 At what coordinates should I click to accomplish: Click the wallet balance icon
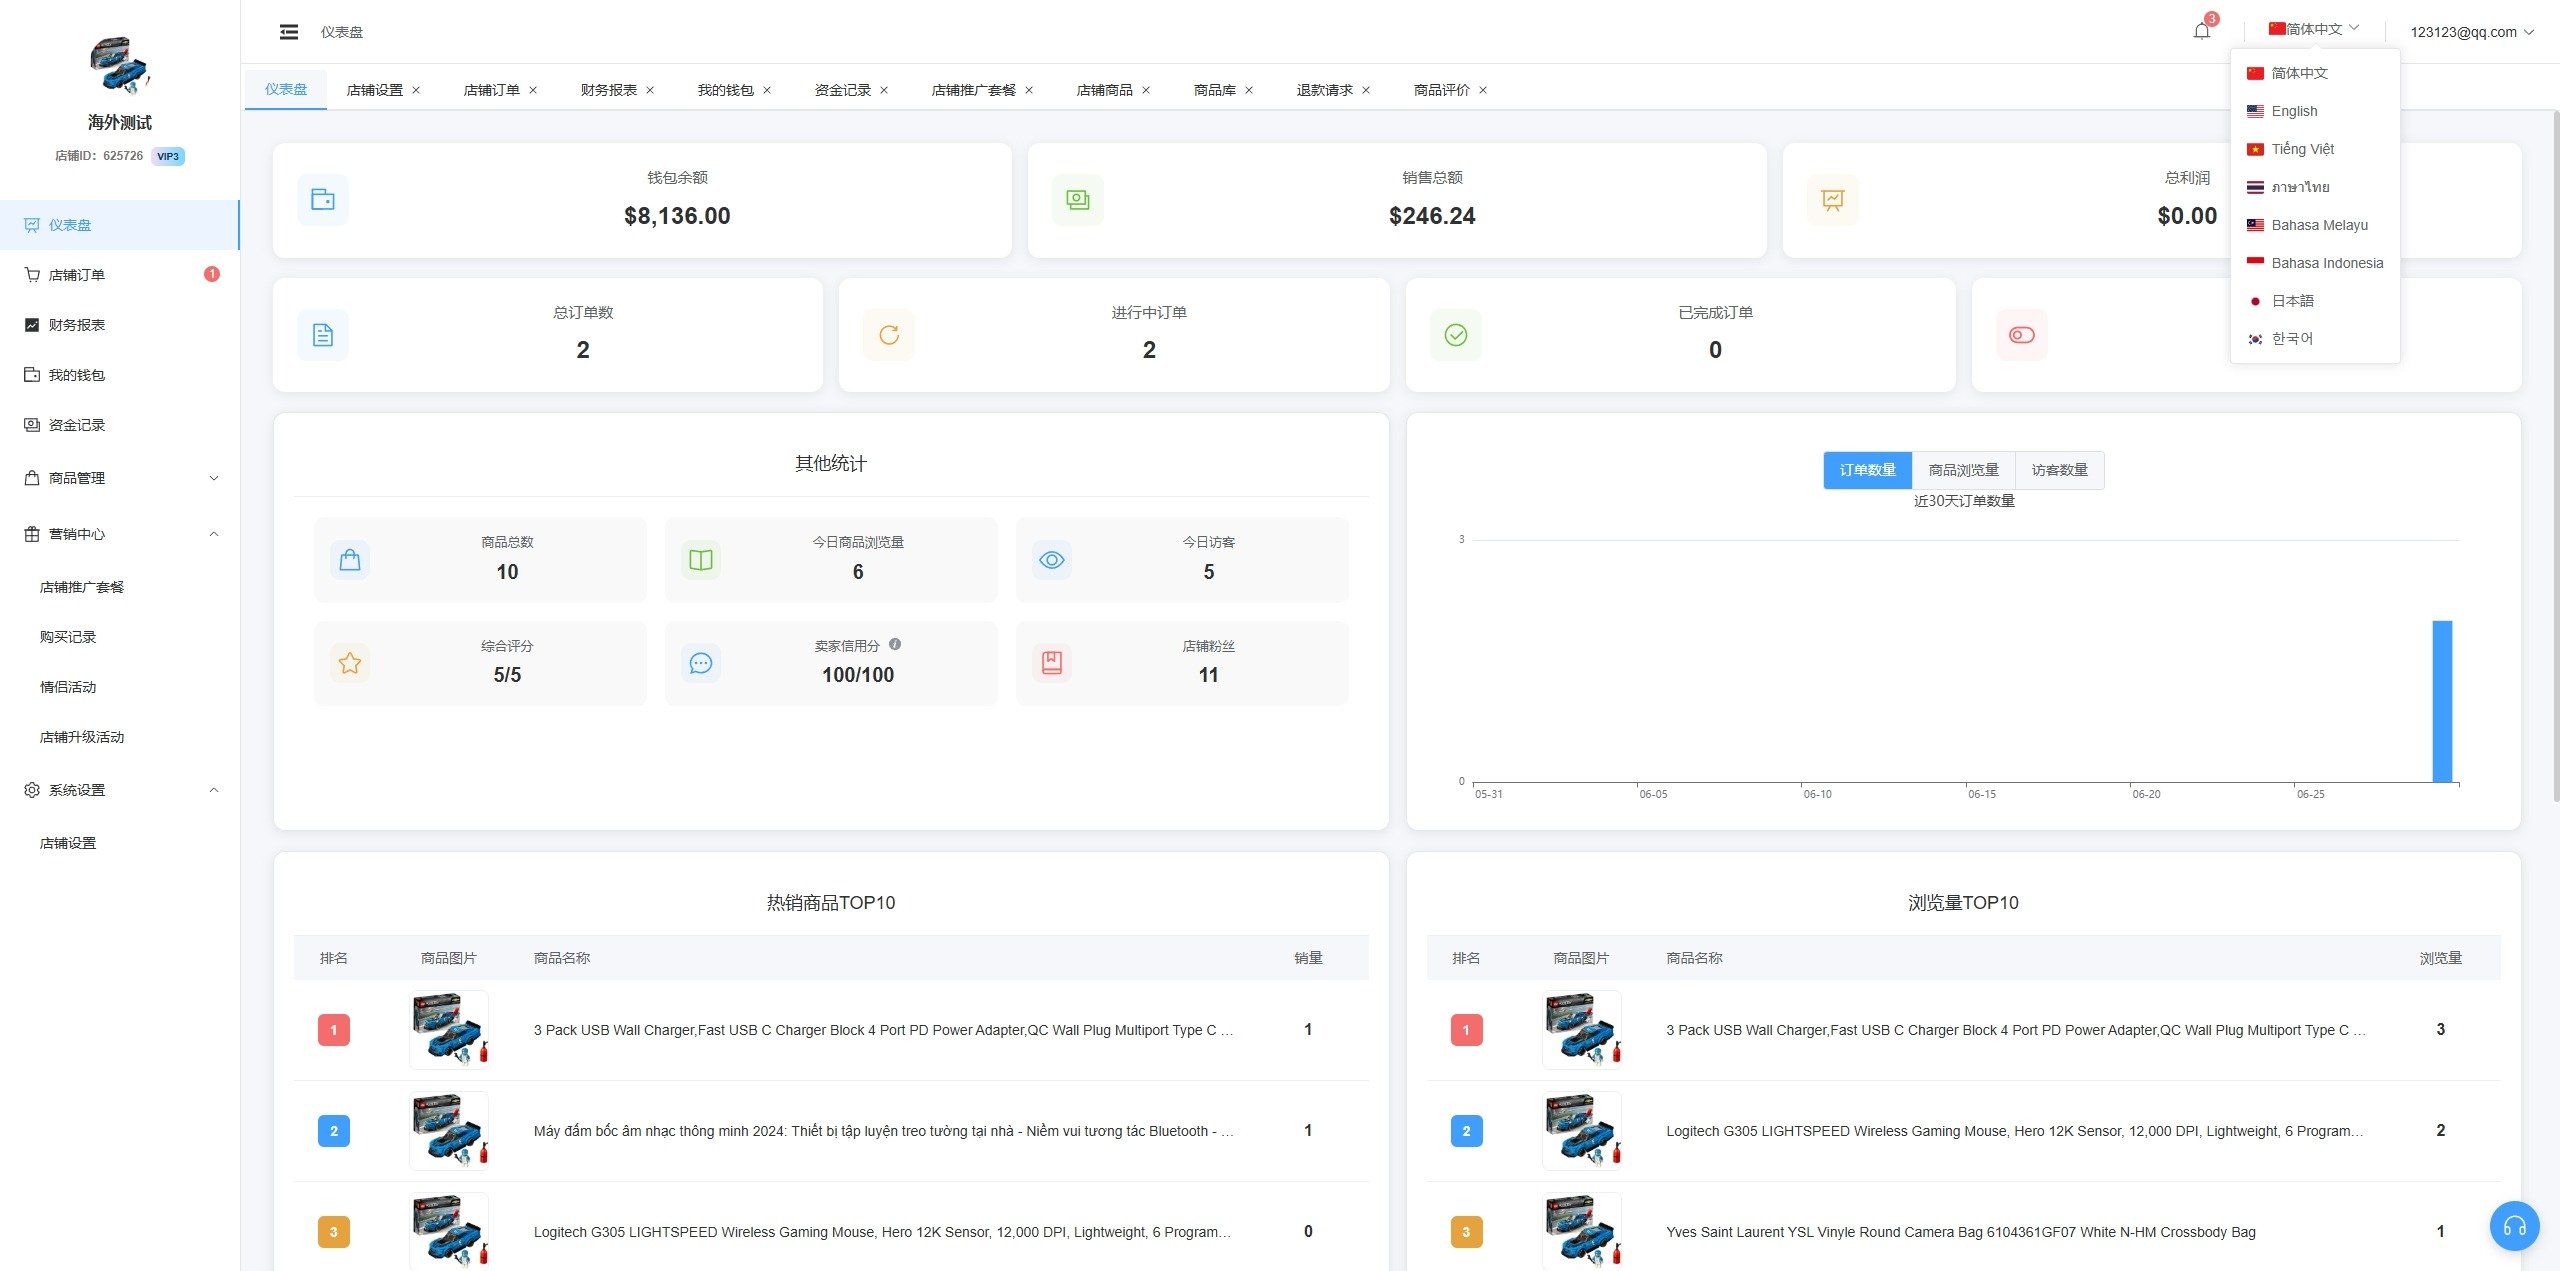coord(323,200)
